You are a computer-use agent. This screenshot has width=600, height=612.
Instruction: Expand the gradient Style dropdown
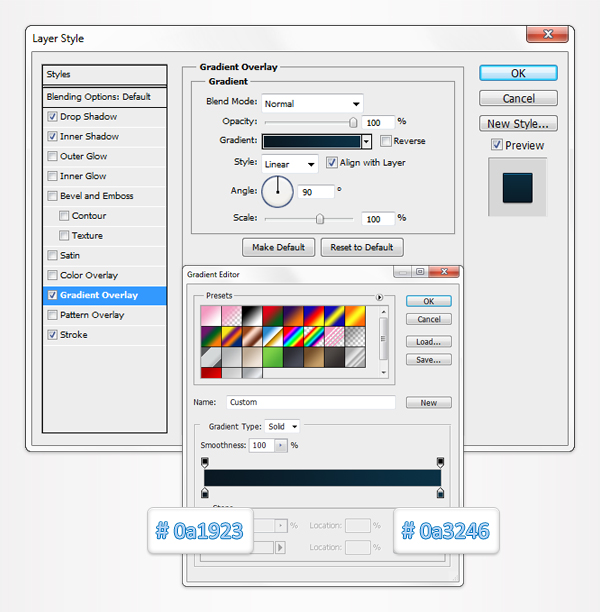[290, 163]
